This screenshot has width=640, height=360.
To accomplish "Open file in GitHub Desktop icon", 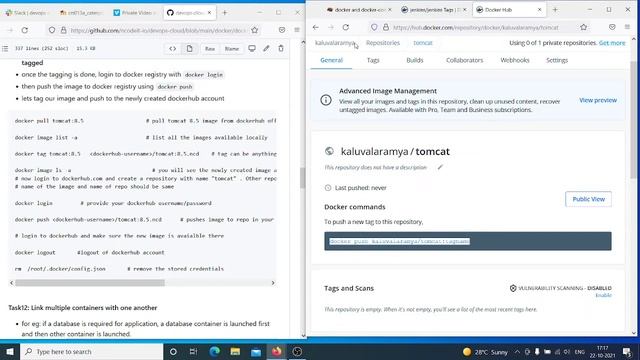I will [x=252, y=49].
